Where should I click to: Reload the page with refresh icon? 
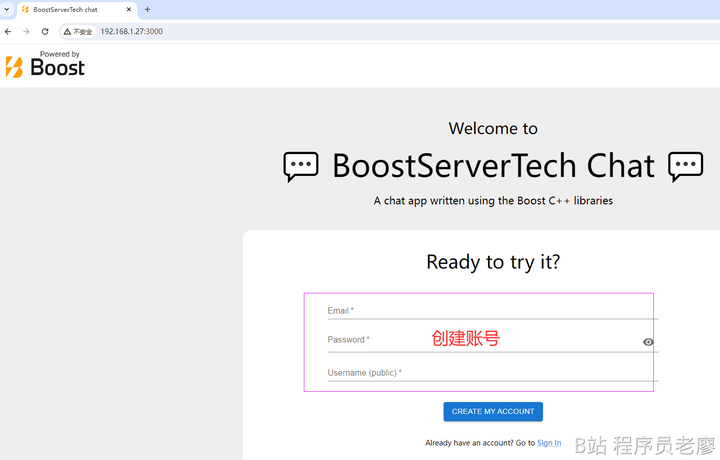(45, 32)
